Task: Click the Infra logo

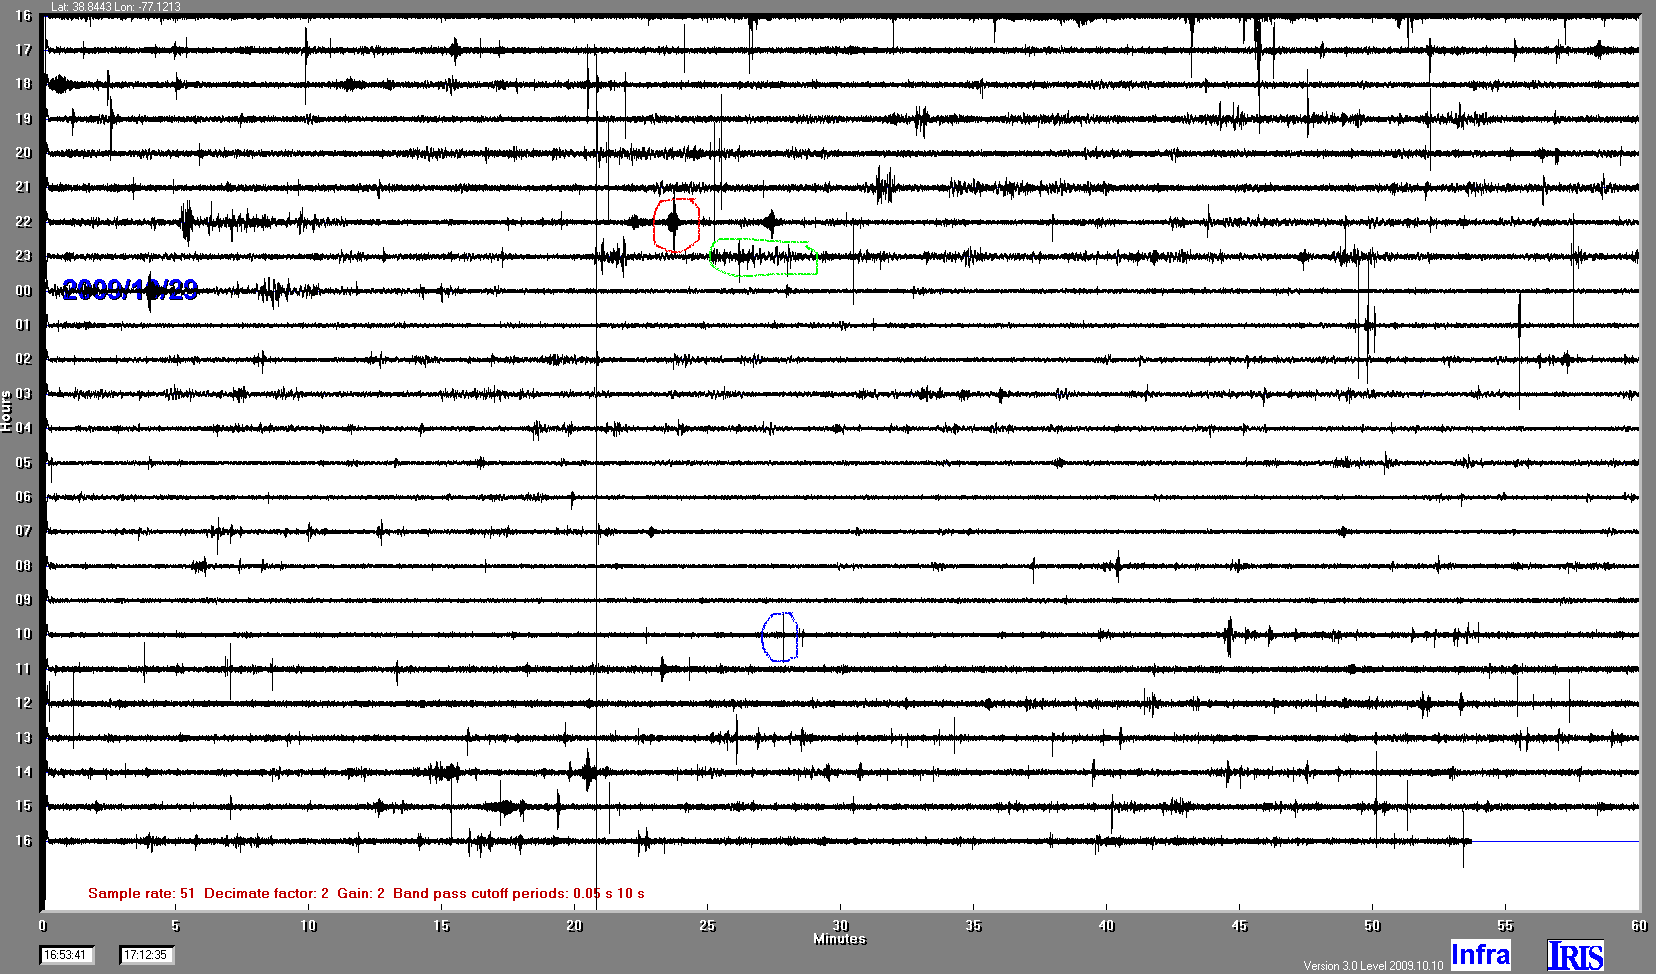Action: [1480, 955]
